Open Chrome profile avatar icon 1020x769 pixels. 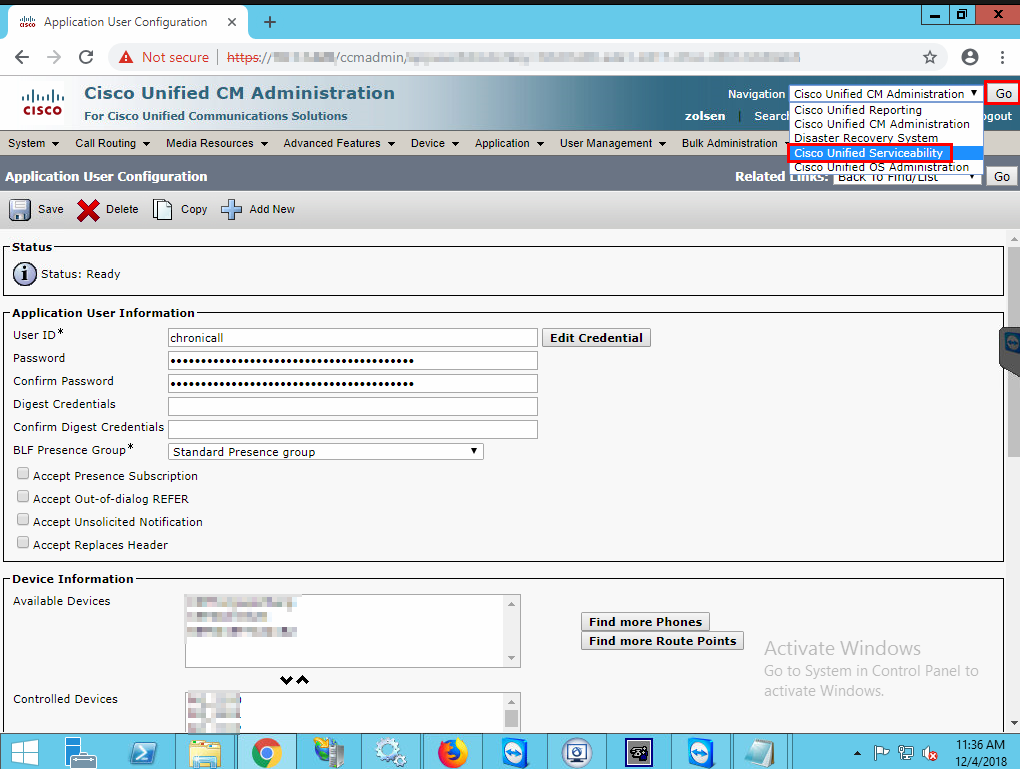tap(969, 57)
